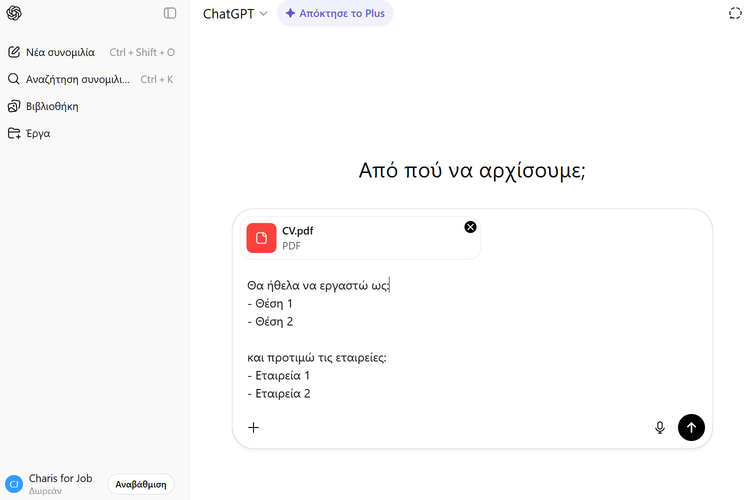Collapse the sidebar with the panel icon
750x500 pixels.
(170, 13)
